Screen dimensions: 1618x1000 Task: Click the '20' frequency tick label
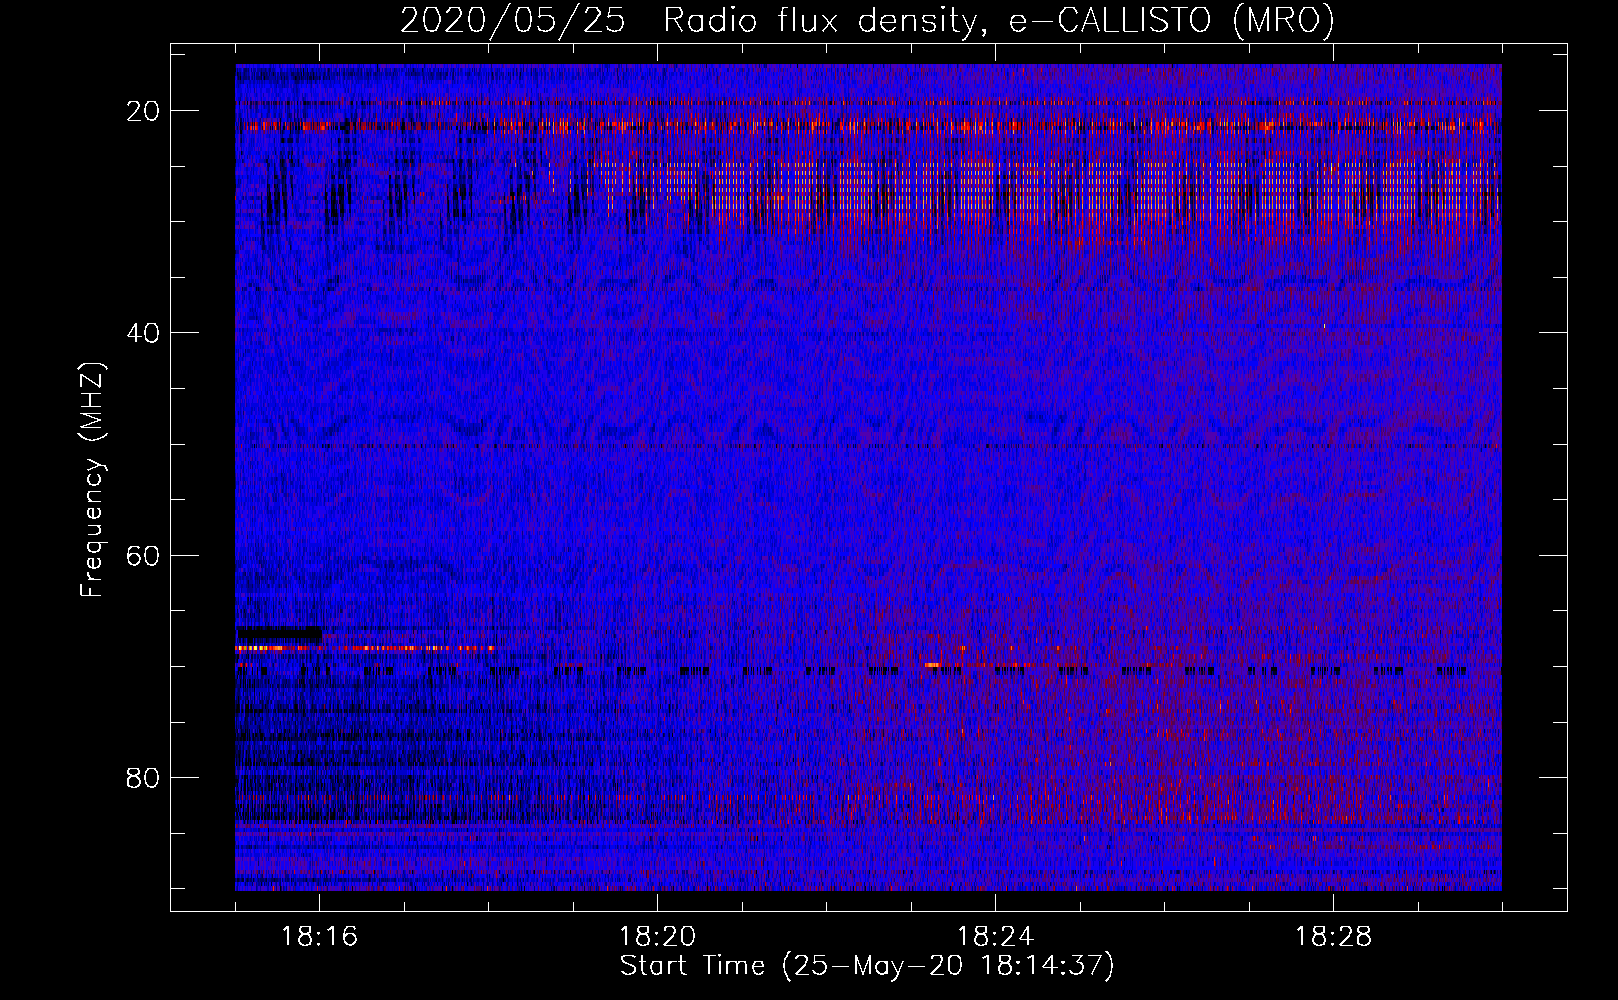[x=143, y=111]
